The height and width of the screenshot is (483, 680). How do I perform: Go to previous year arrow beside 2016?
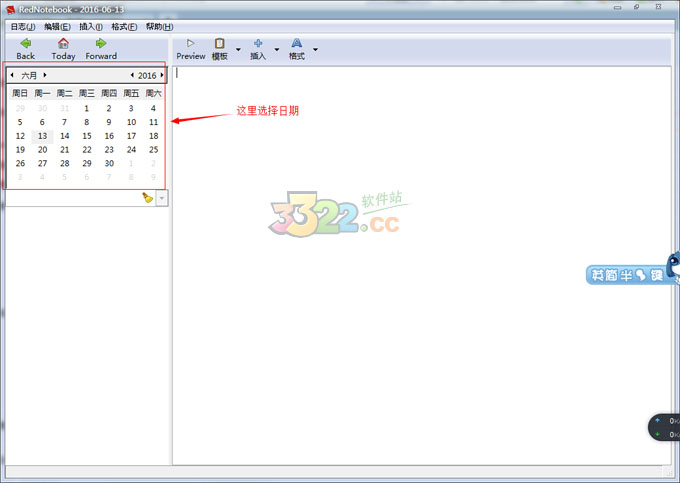click(132, 75)
